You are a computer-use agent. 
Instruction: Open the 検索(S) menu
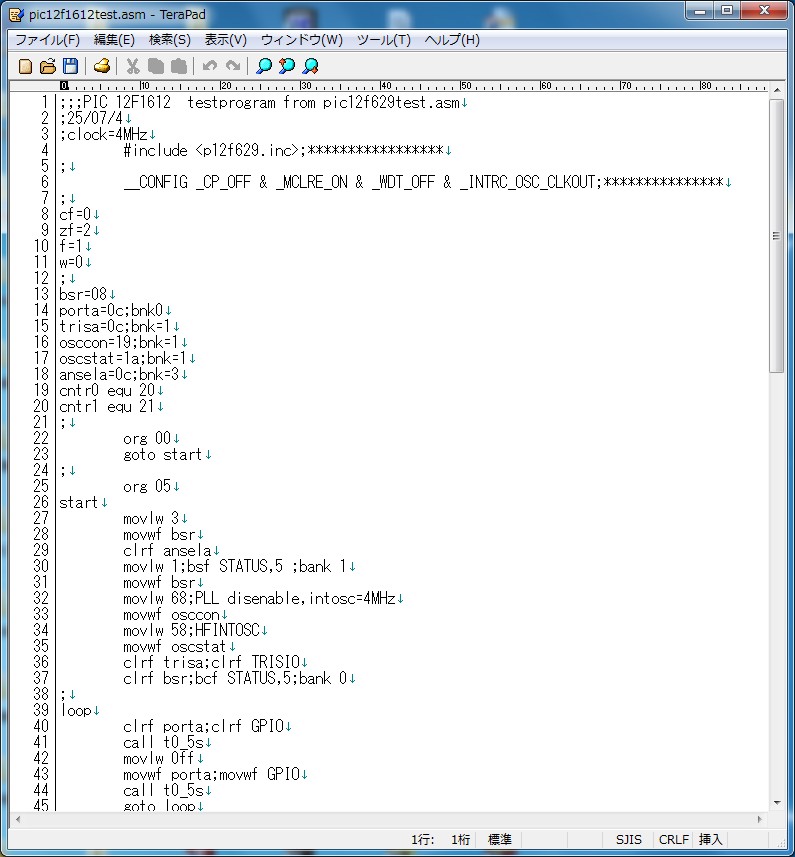[x=170, y=40]
